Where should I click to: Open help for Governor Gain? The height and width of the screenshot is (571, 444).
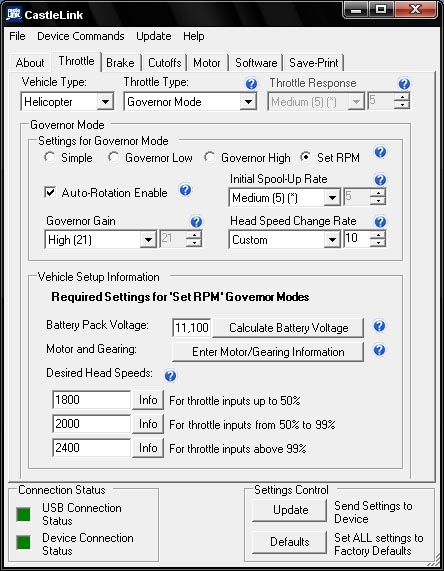196,221
